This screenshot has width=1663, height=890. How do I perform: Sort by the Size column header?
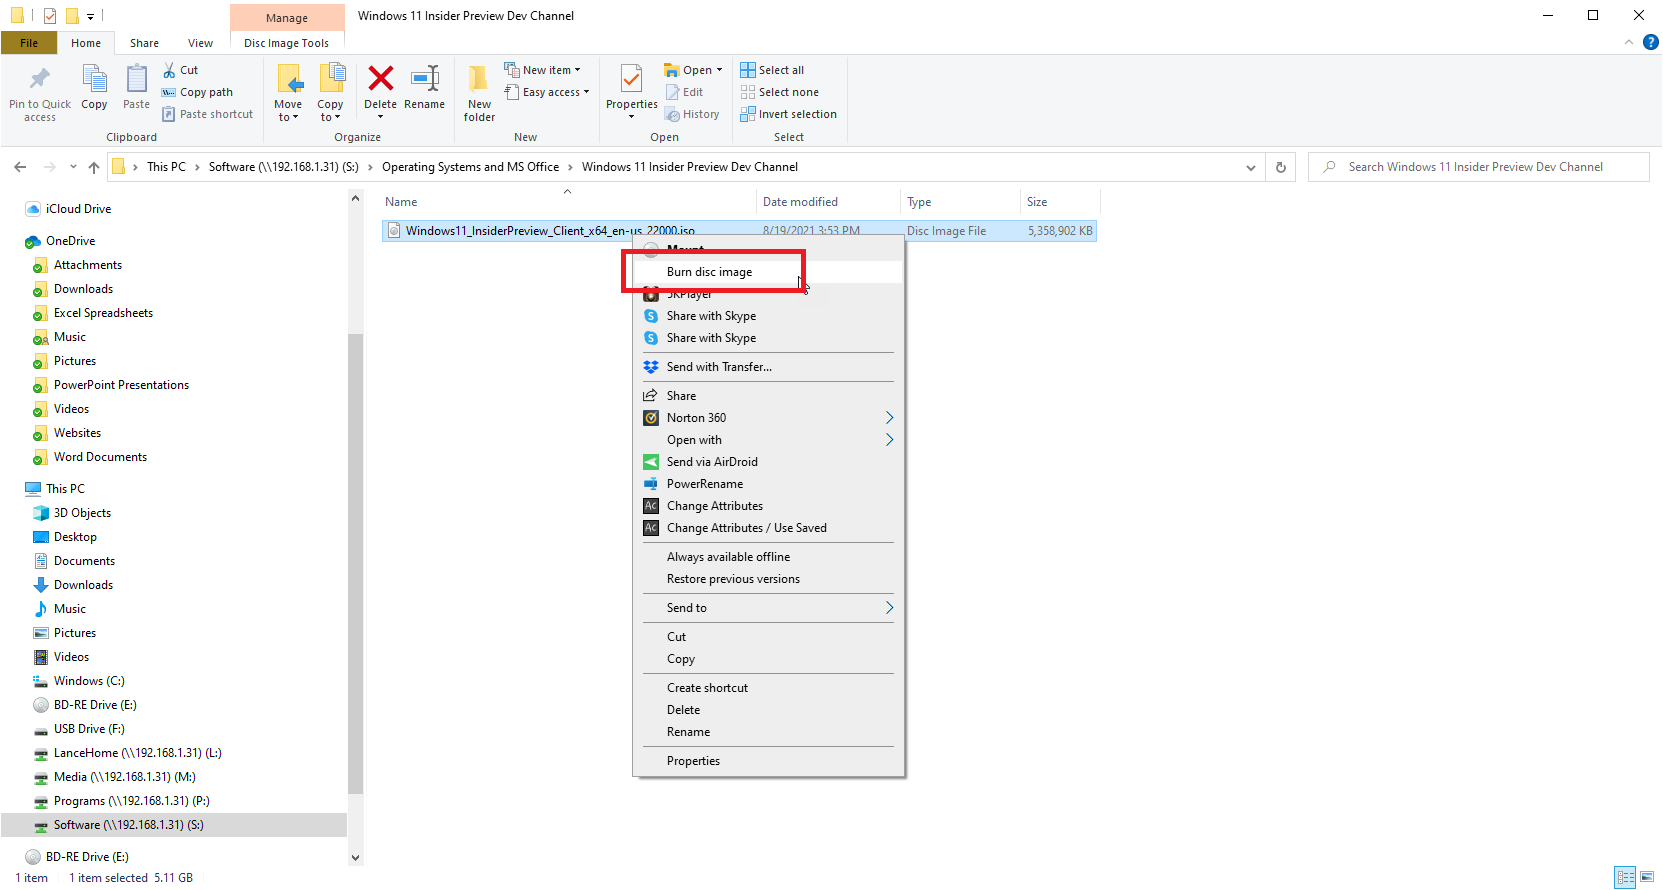(1058, 202)
